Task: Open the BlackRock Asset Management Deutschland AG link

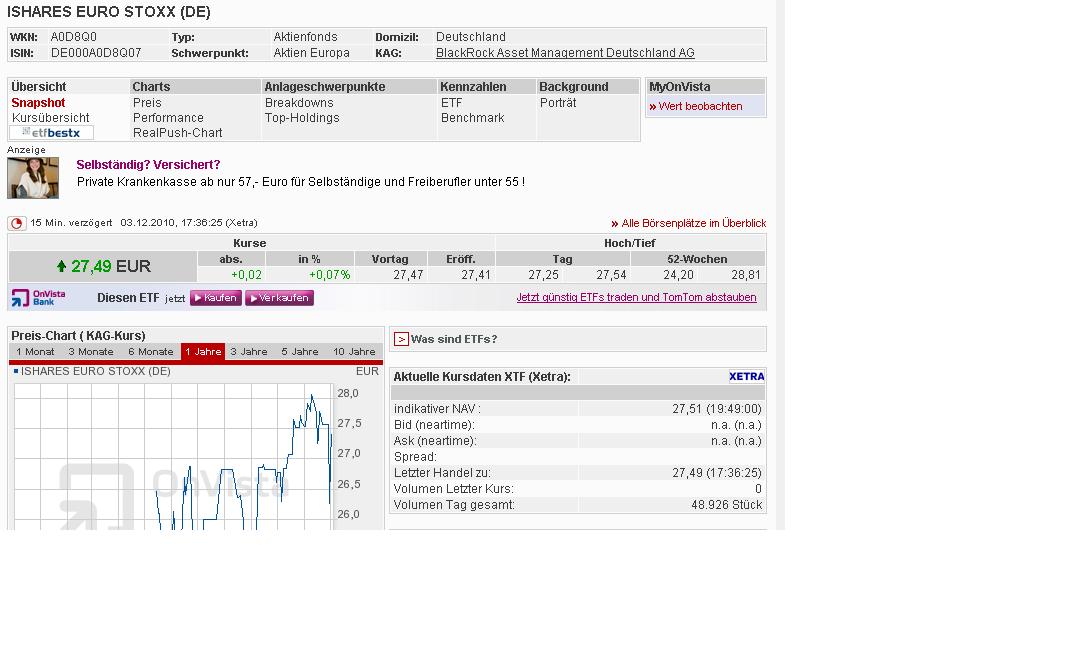Action: (x=565, y=53)
